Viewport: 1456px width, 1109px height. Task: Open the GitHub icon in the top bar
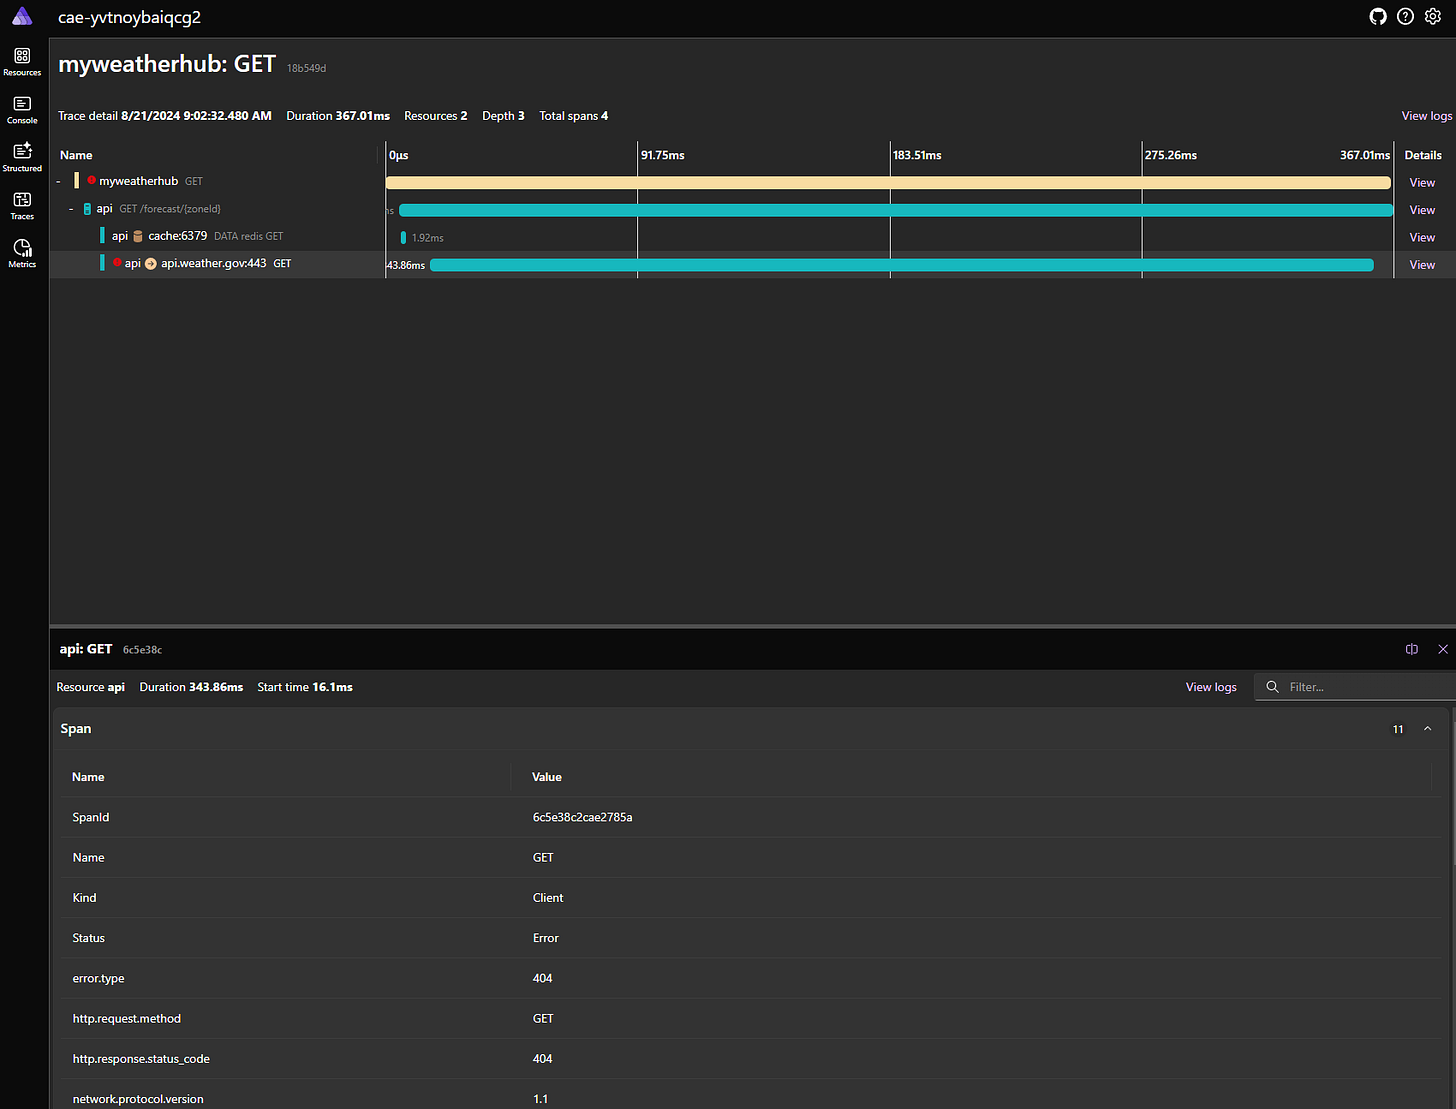click(1377, 16)
